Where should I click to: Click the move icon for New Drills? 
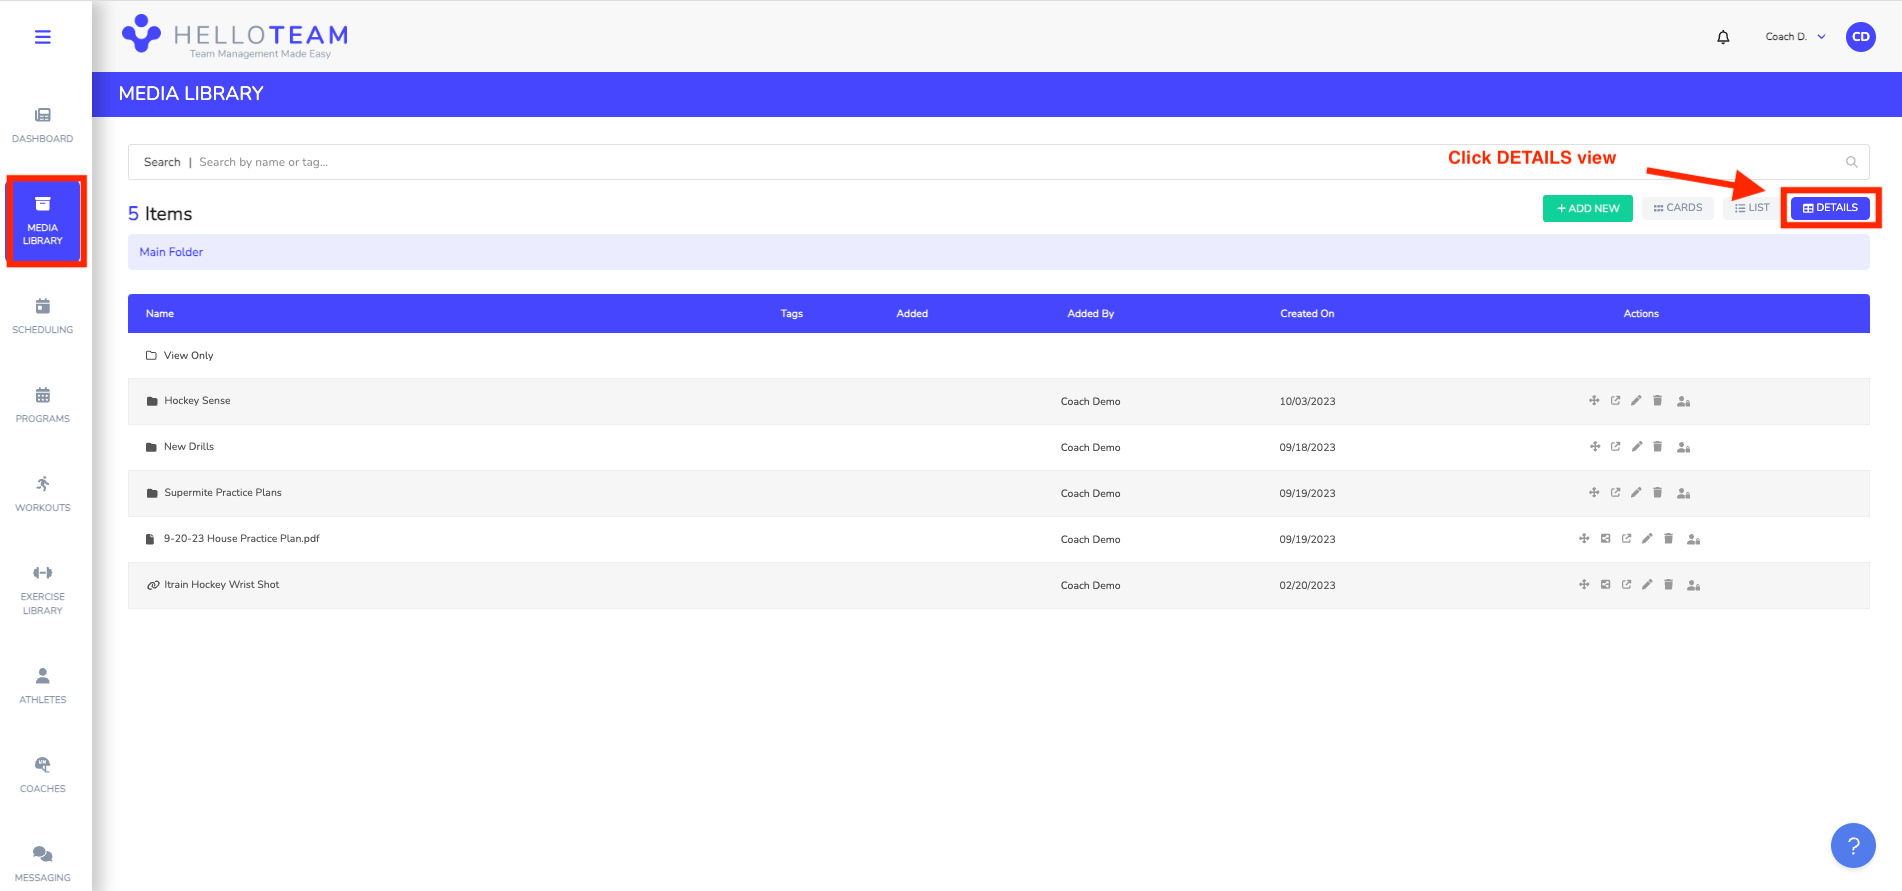coord(1594,447)
